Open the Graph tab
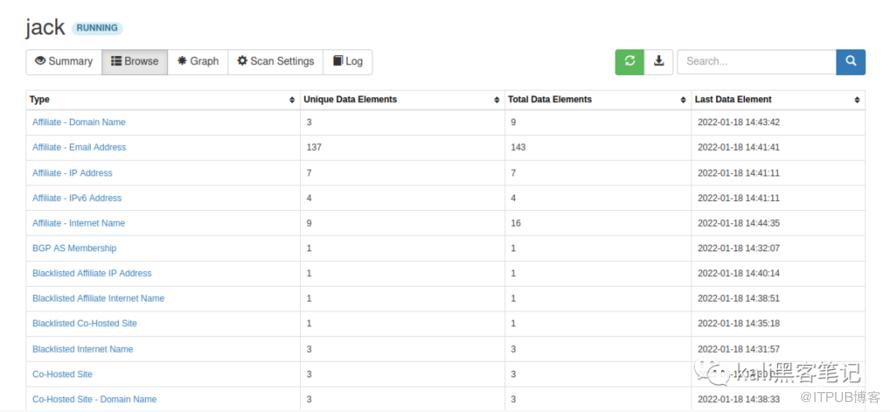Image resolution: width=890 pixels, height=412 pixels. coord(198,62)
